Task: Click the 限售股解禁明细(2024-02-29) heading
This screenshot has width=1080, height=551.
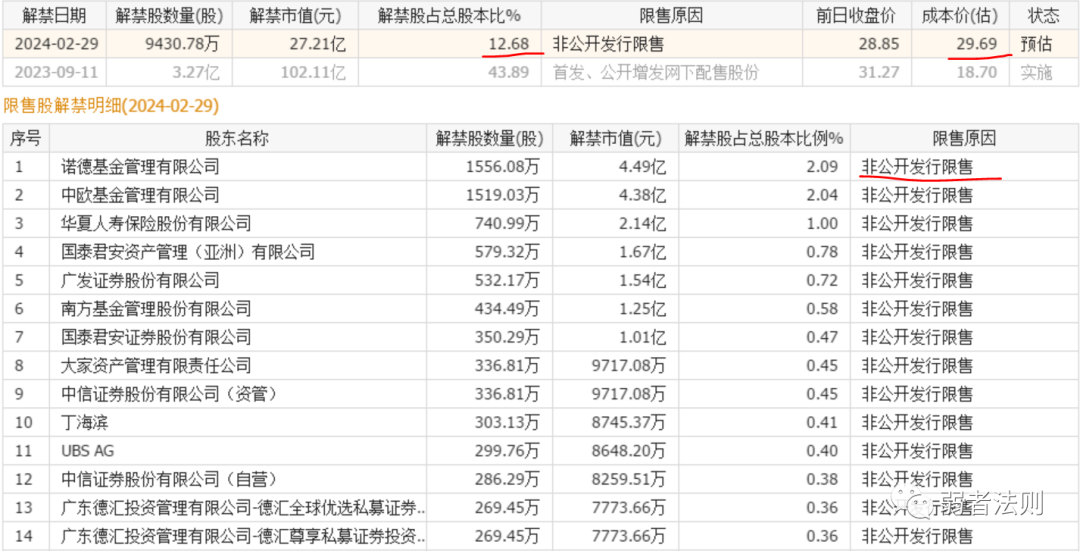Action: pyautogui.click(x=112, y=105)
